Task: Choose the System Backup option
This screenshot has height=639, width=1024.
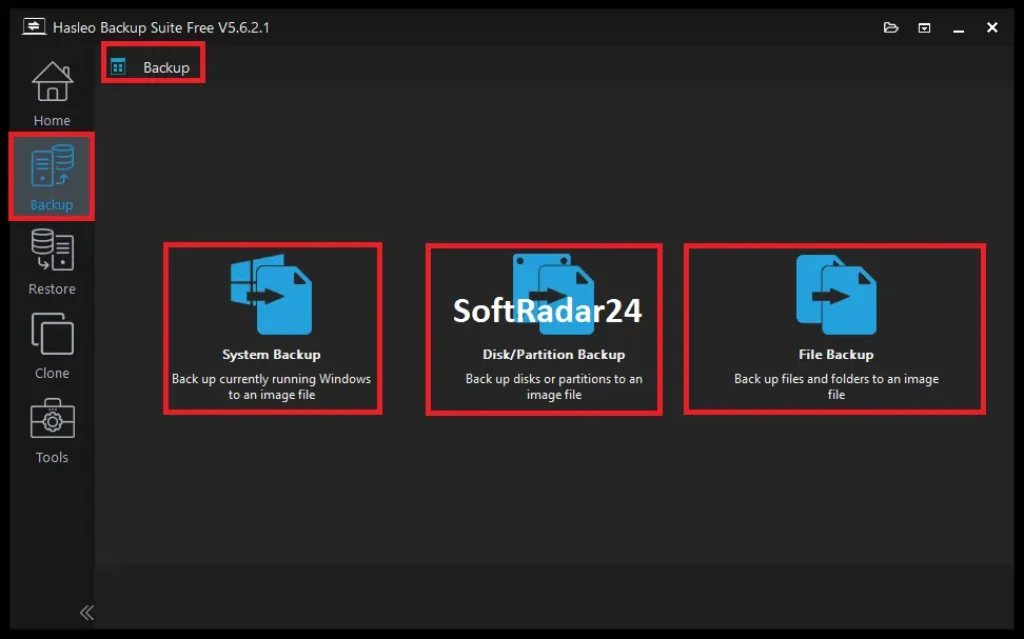Action: 272,329
